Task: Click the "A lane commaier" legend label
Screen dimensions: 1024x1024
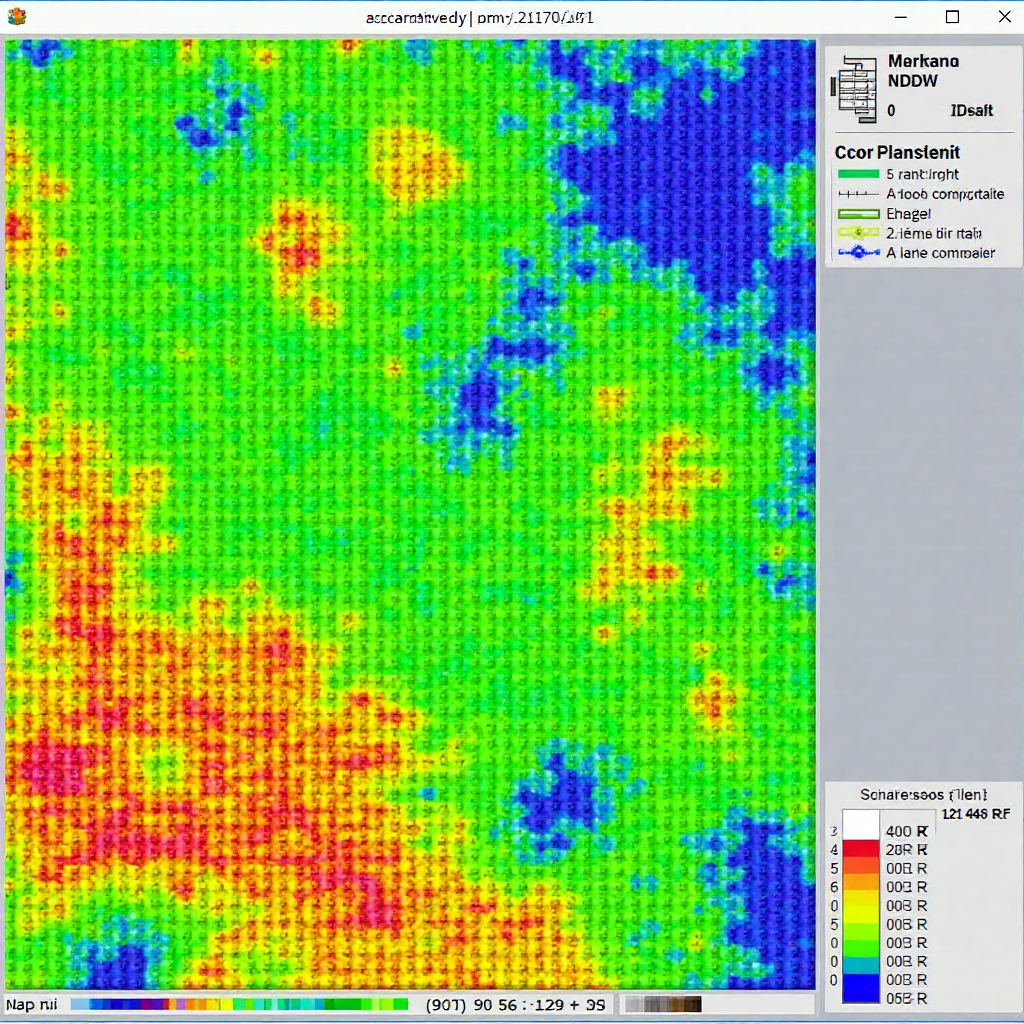Action: coord(940,253)
